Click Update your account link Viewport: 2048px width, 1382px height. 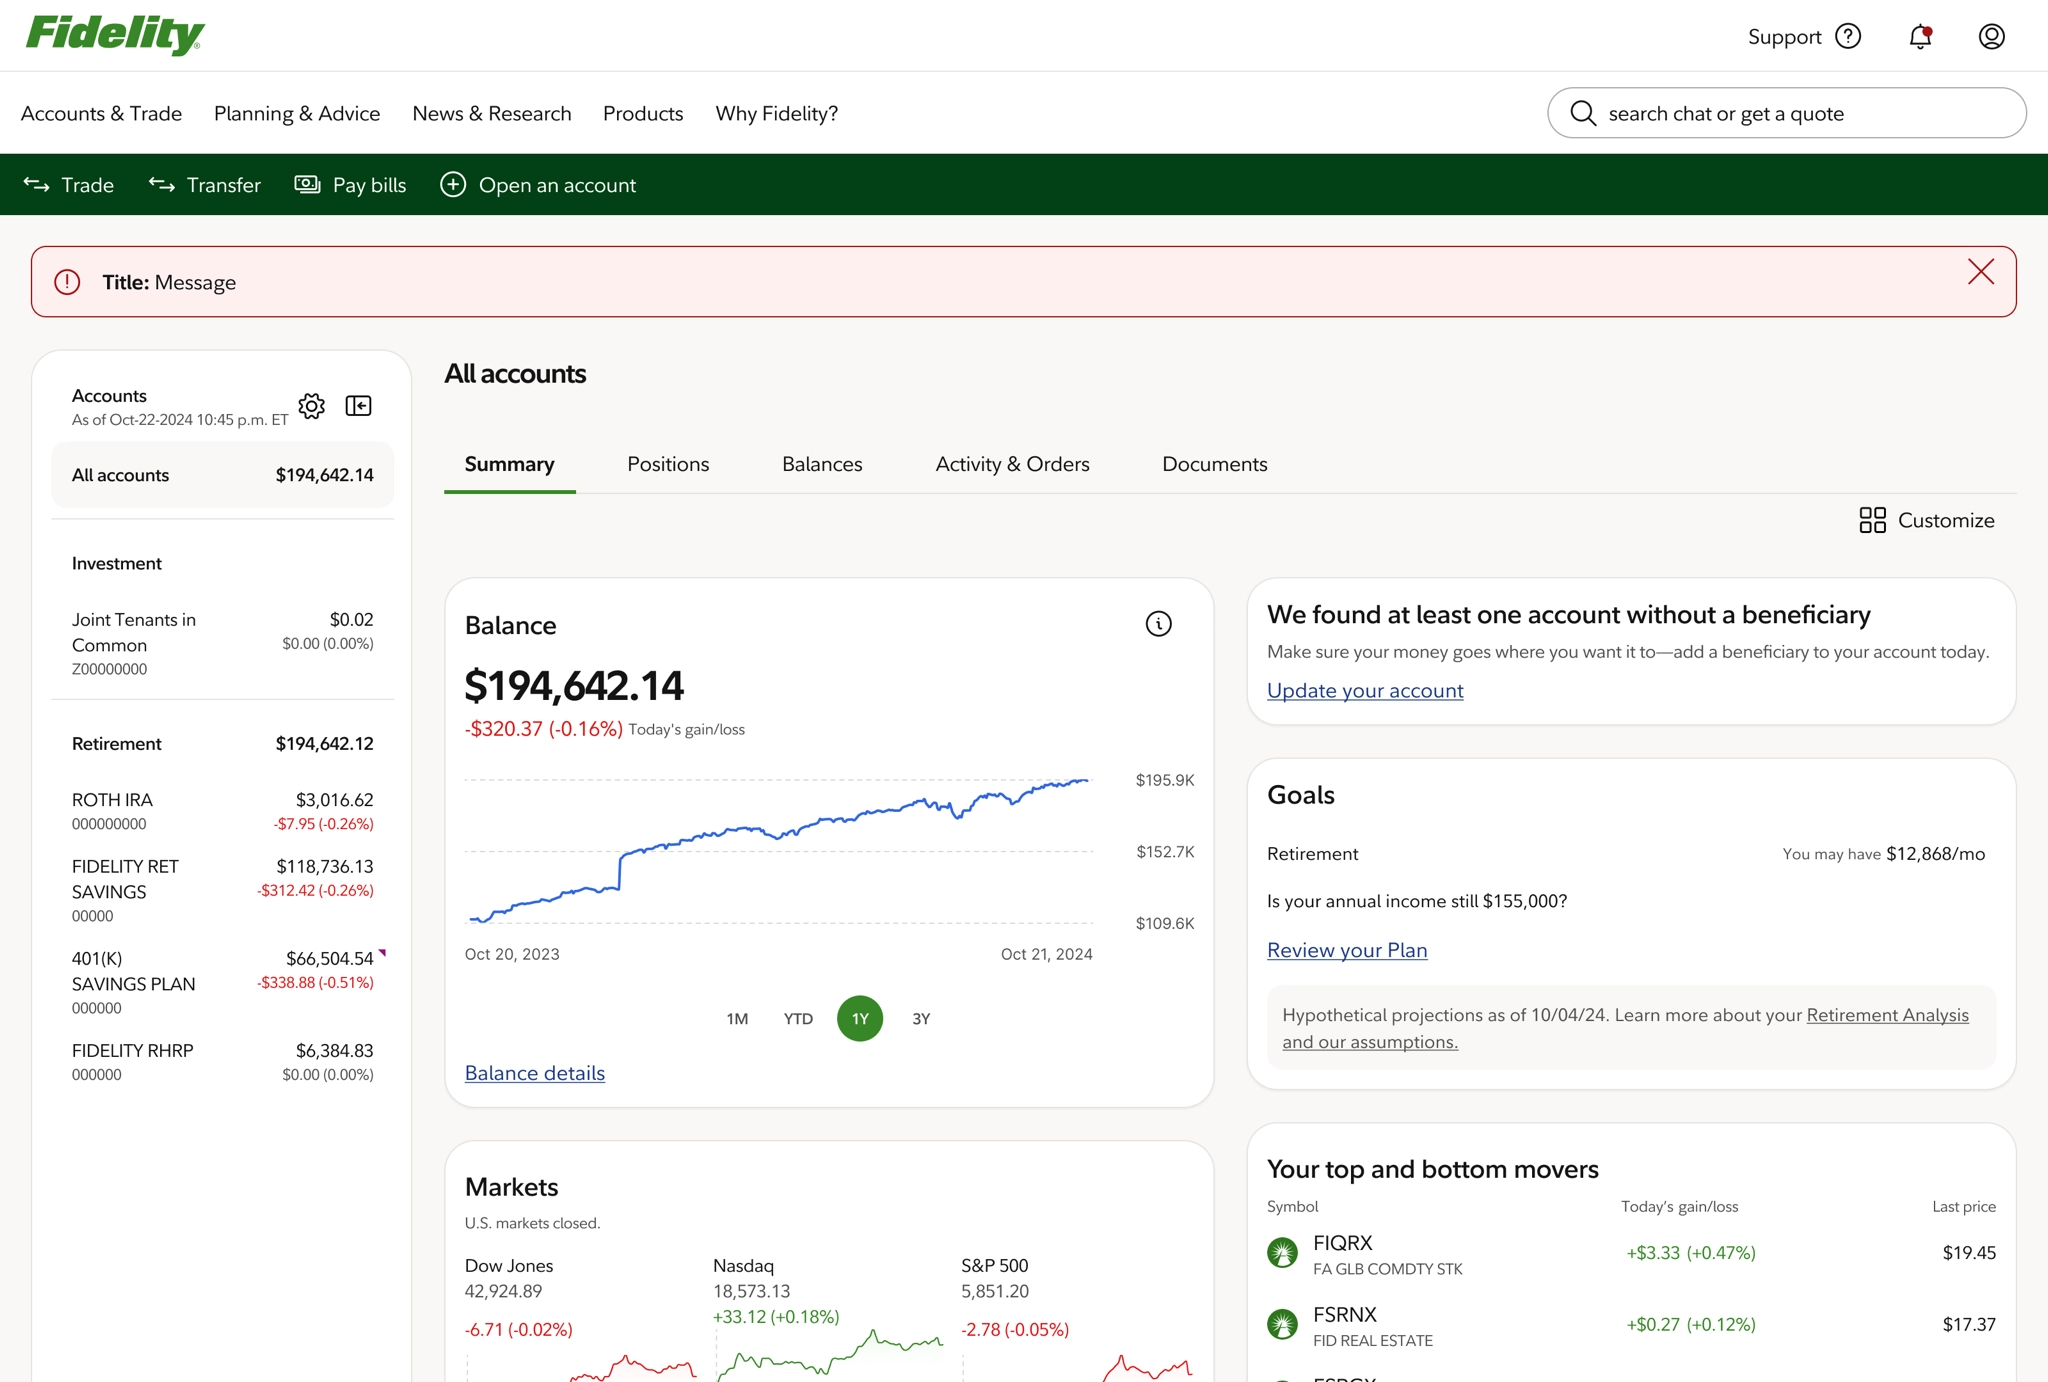[x=1364, y=690]
